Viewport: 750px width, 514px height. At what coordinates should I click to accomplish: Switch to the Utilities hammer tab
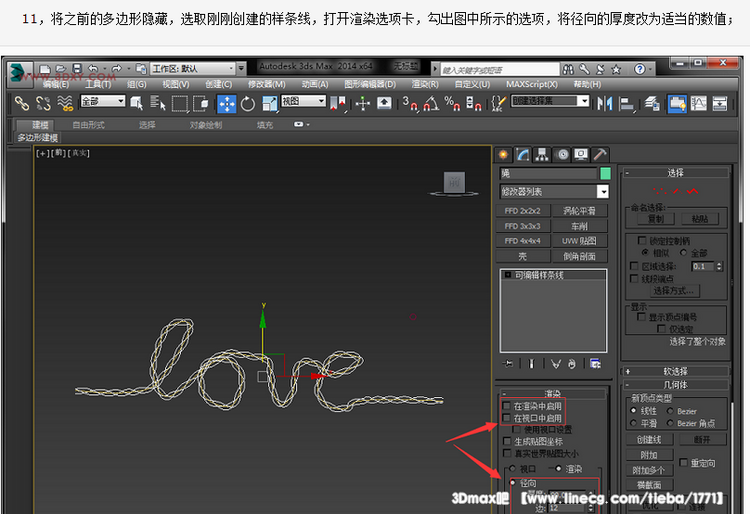coord(600,154)
